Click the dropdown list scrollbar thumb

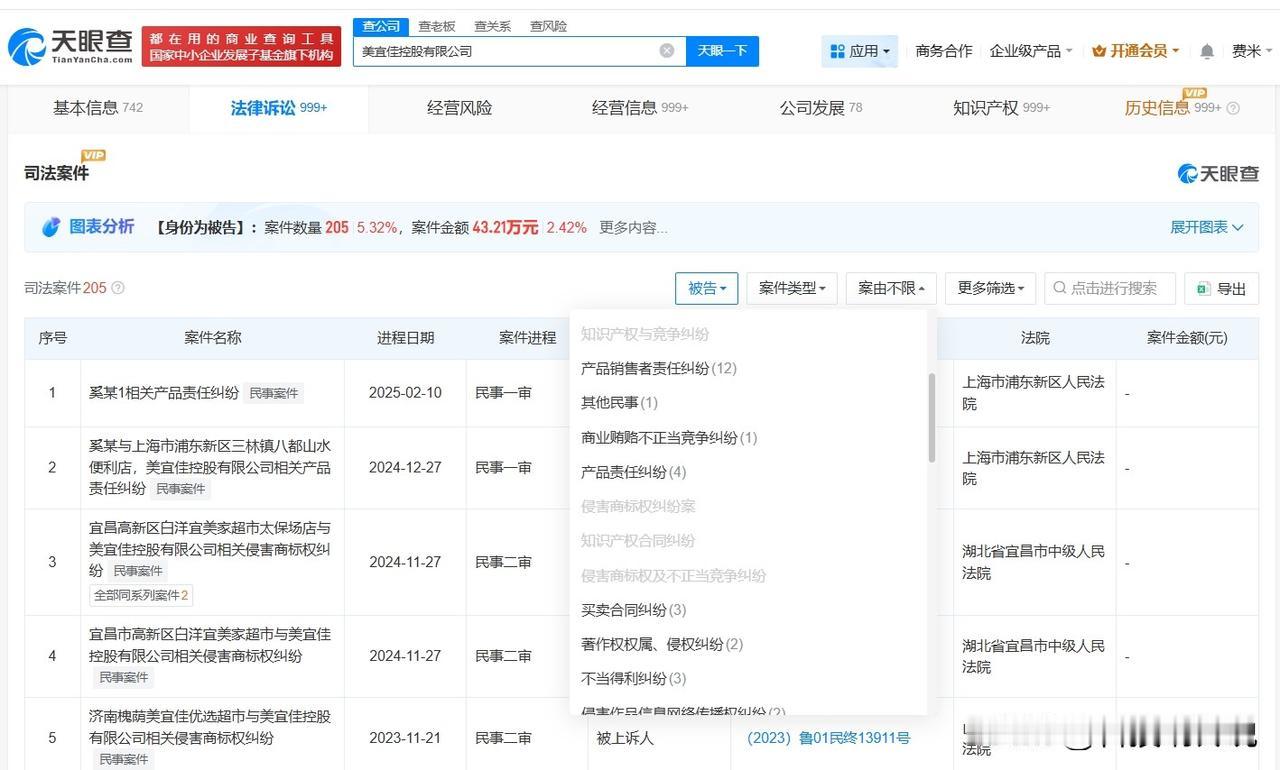tap(932, 418)
